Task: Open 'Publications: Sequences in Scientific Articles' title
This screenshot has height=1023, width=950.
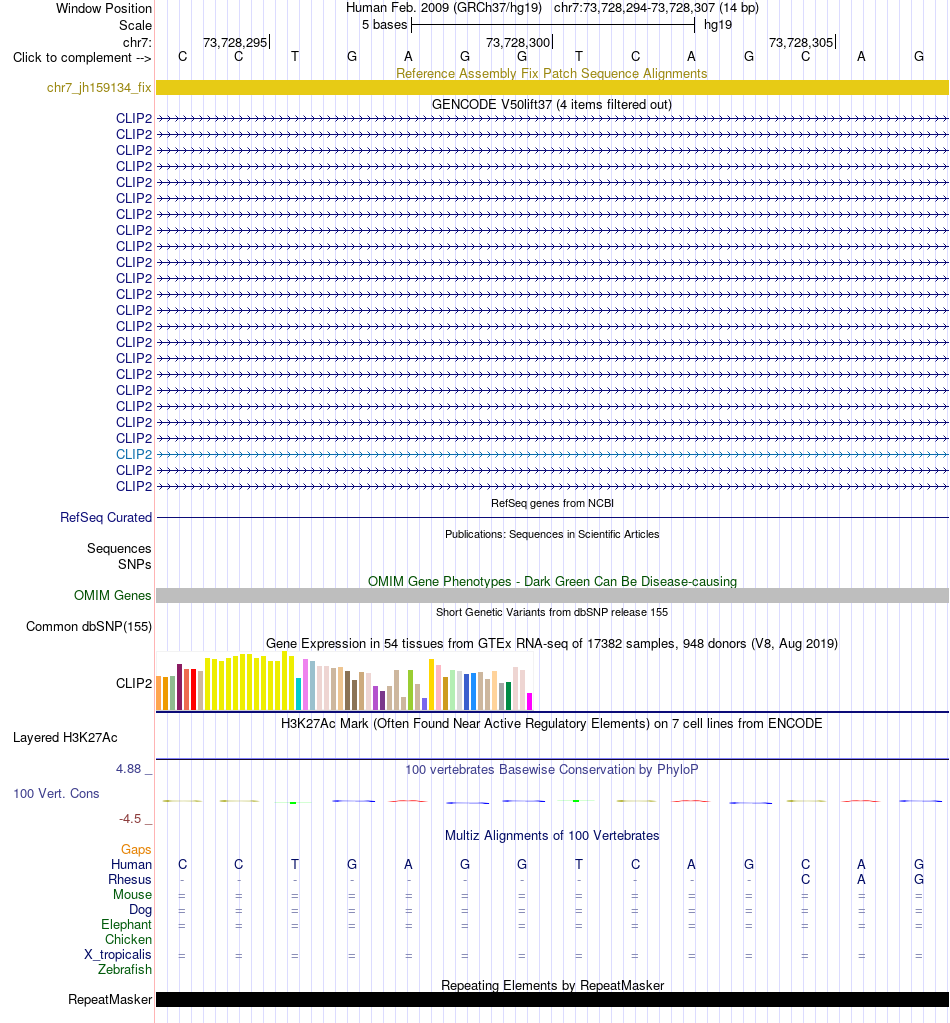Action: tap(552, 534)
